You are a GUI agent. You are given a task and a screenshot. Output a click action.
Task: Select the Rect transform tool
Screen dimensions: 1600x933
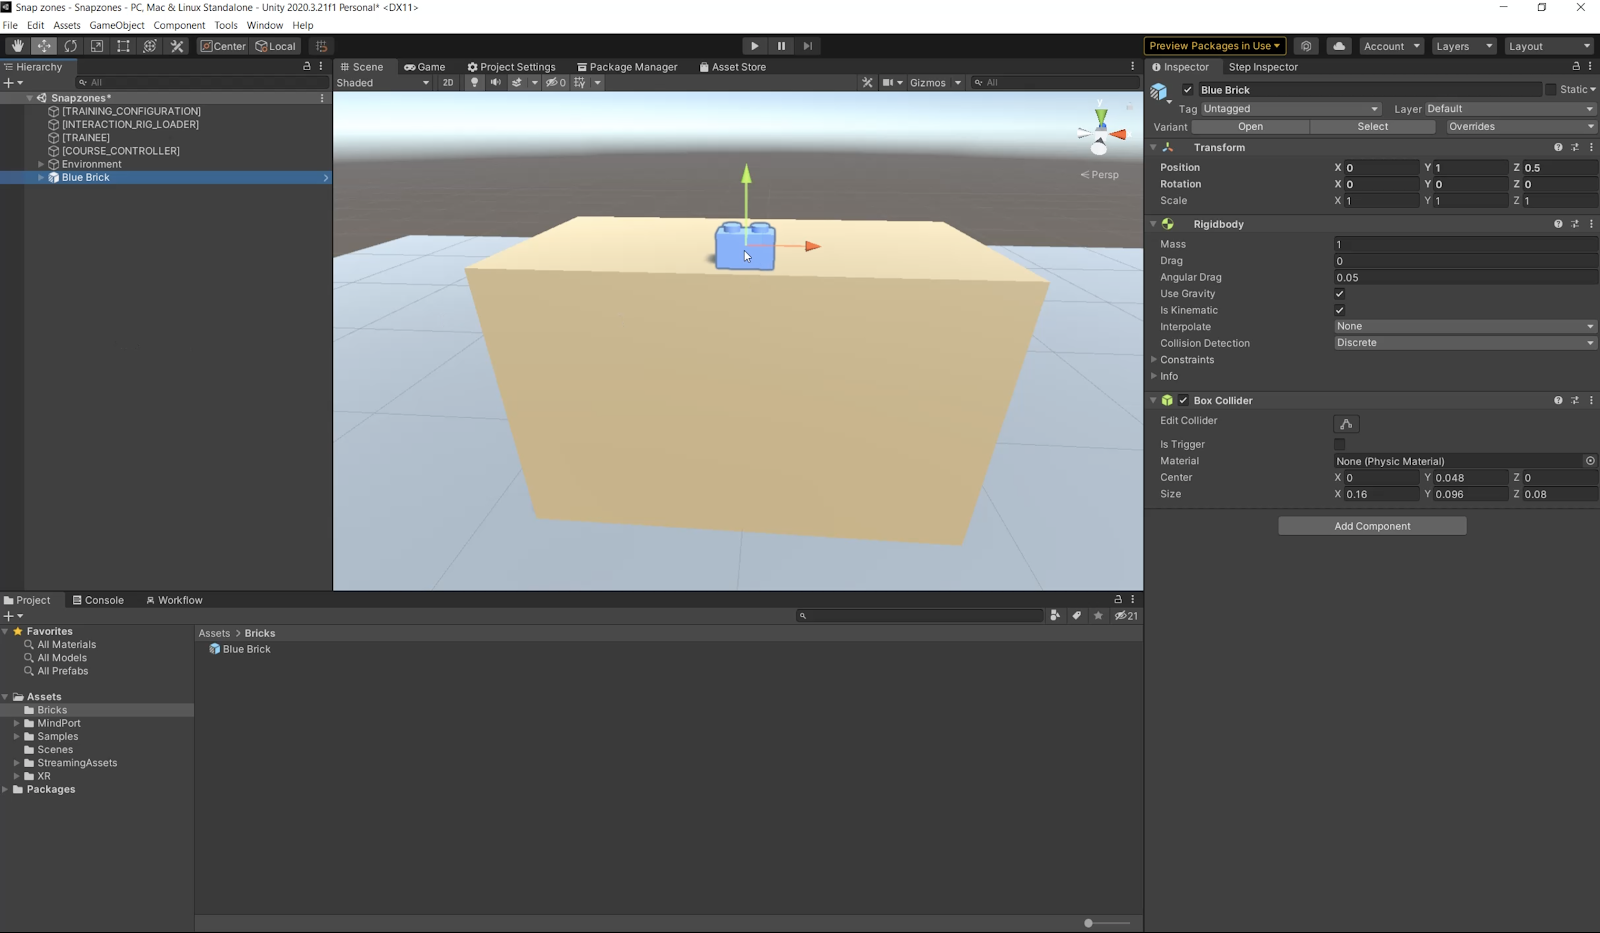[x=123, y=46]
